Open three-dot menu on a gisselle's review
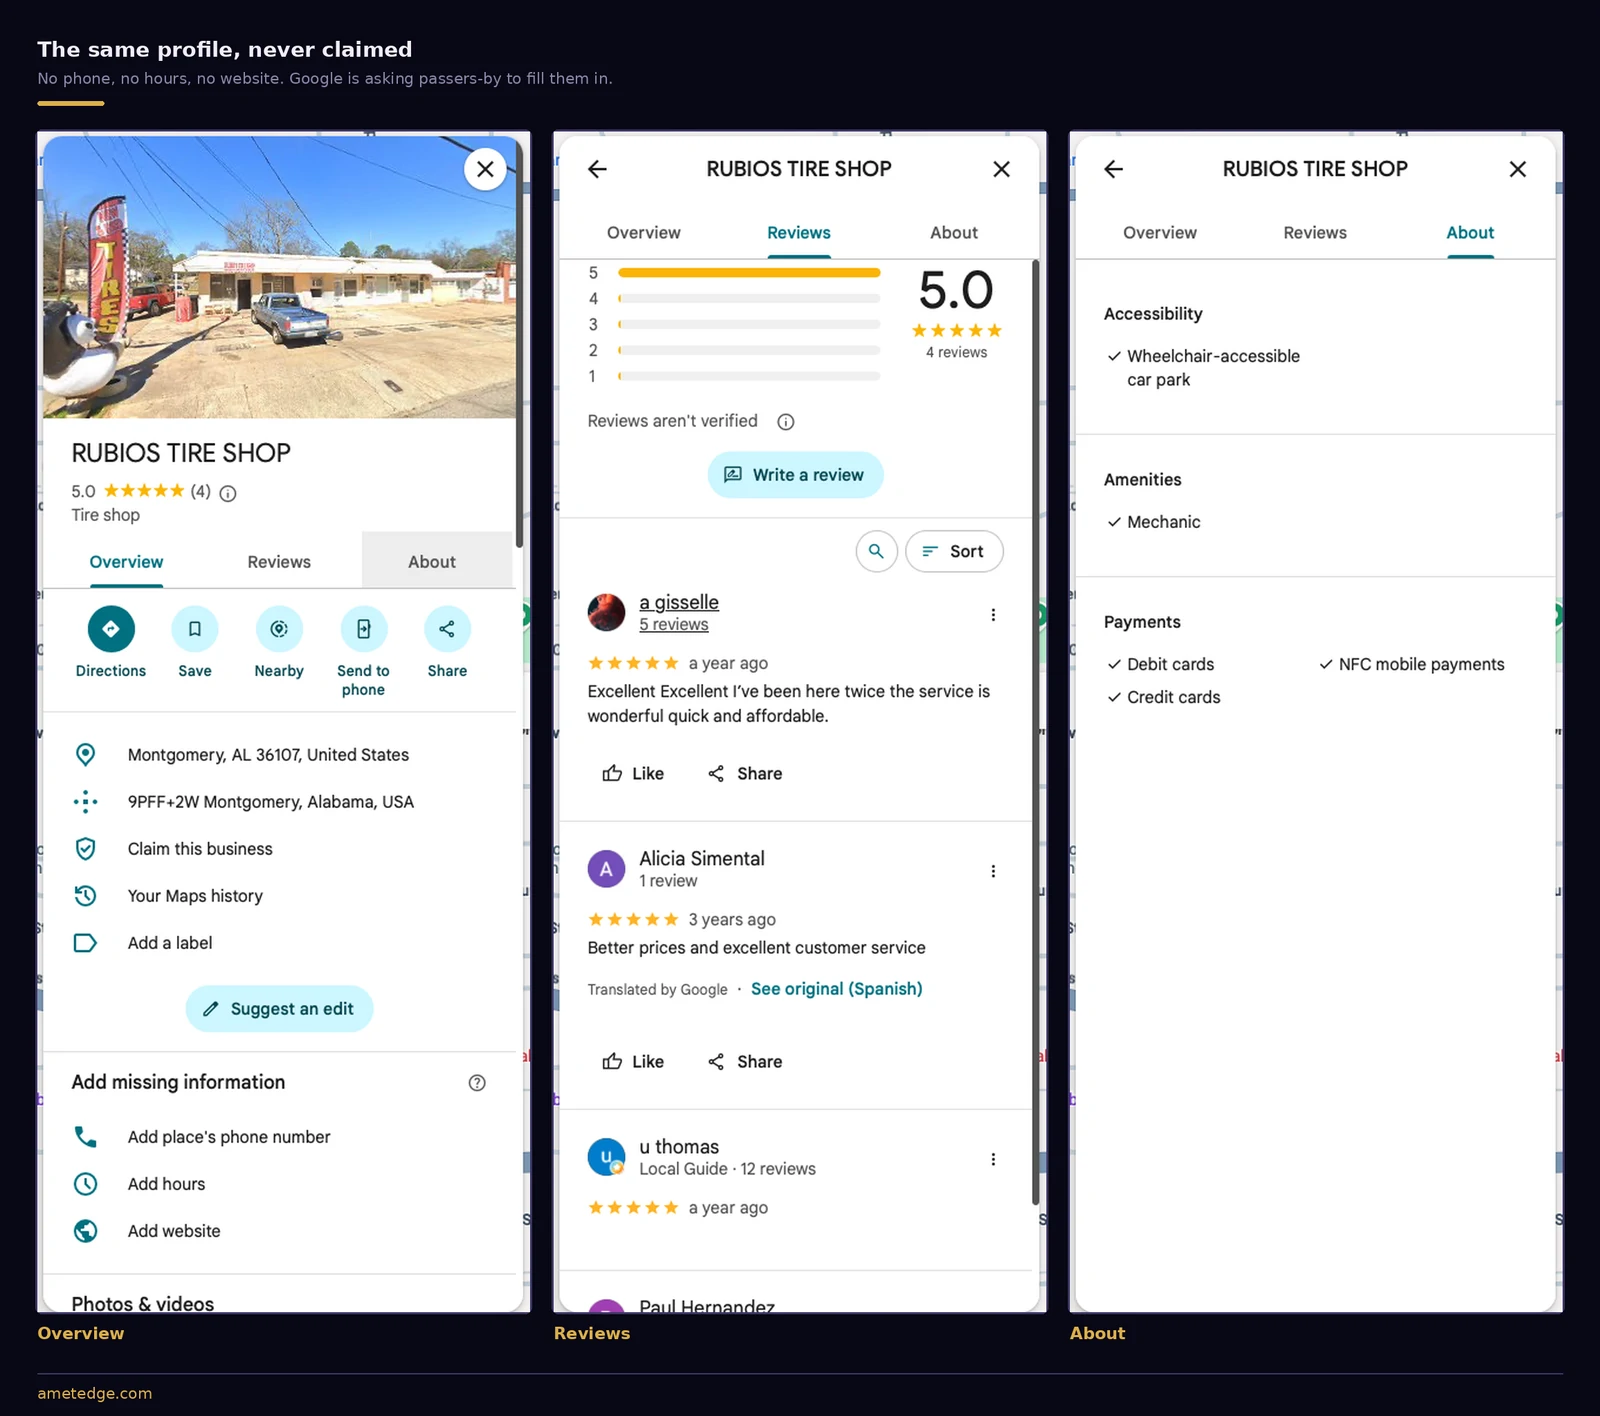1600x1416 pixels. pos(993,615)
